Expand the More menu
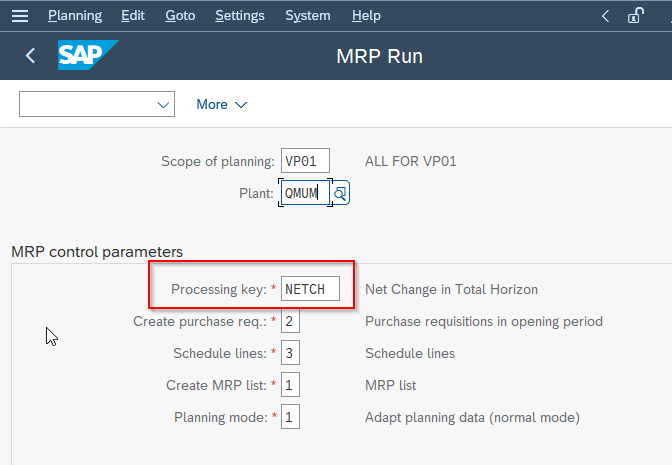 coord(222,105)
